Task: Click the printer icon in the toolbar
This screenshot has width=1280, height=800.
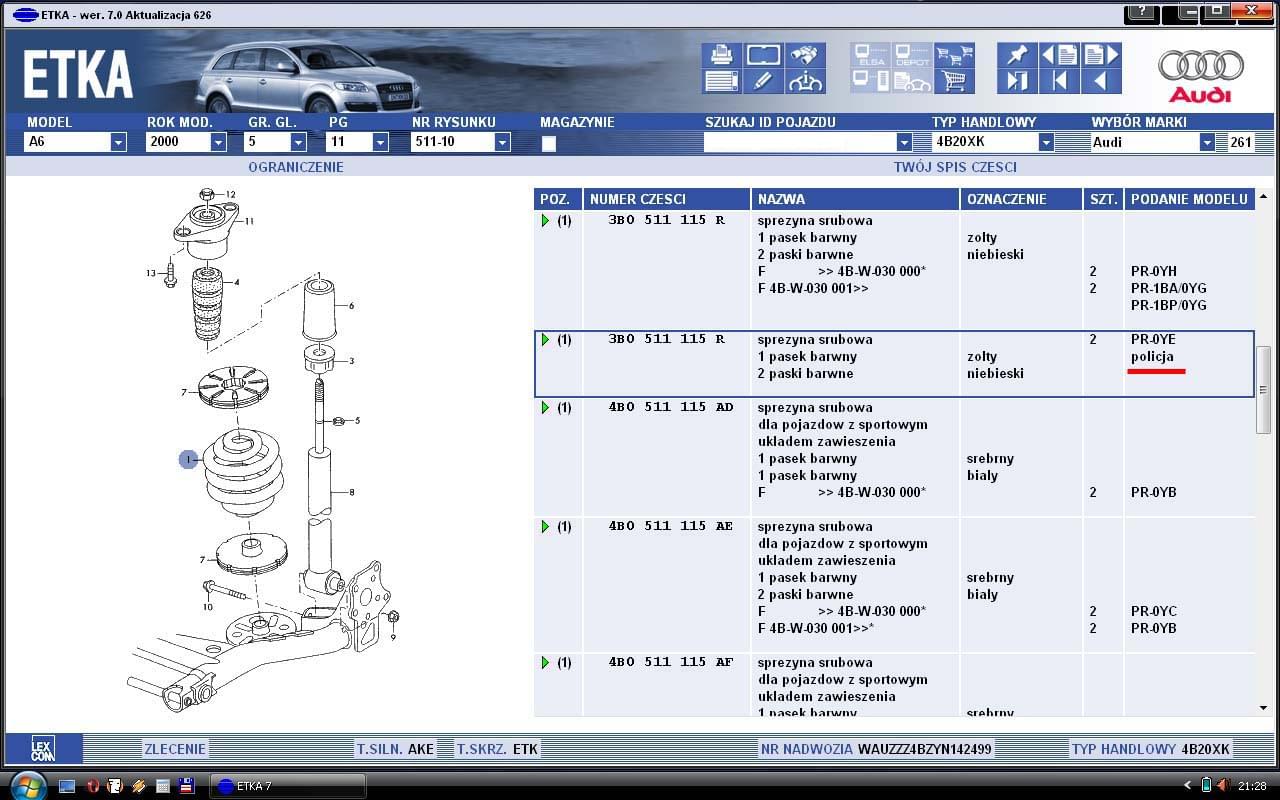Action: [721, 55]
